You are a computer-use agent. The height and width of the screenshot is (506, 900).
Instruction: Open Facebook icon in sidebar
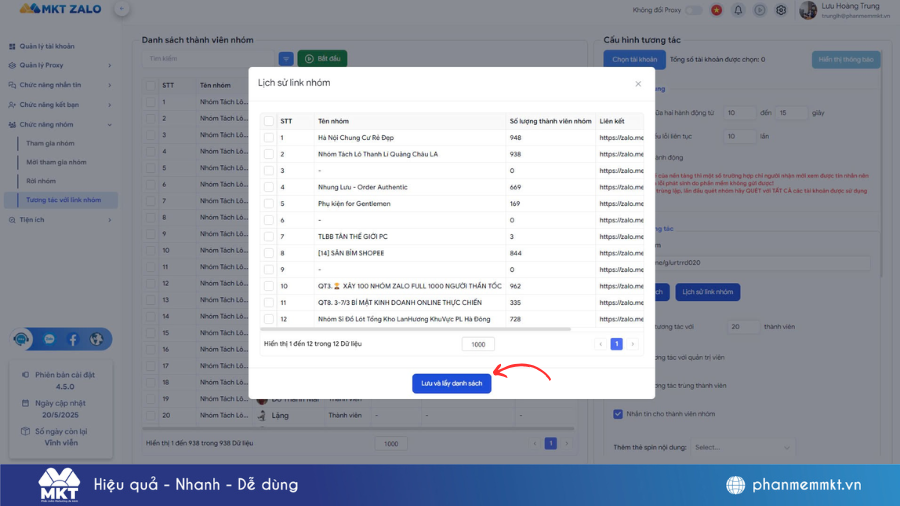73,339
